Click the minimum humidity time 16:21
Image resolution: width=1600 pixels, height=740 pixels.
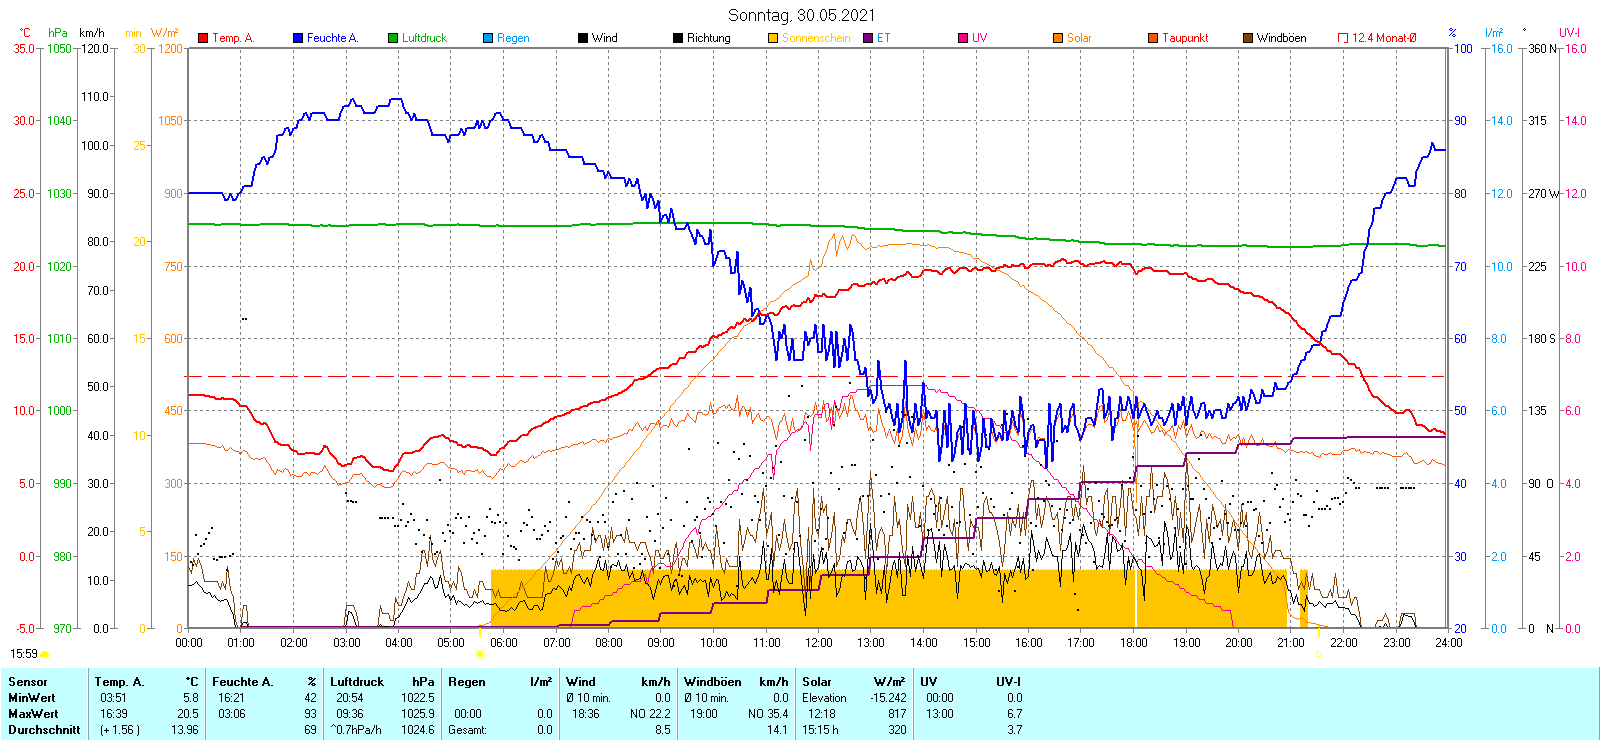pos(230,698)
